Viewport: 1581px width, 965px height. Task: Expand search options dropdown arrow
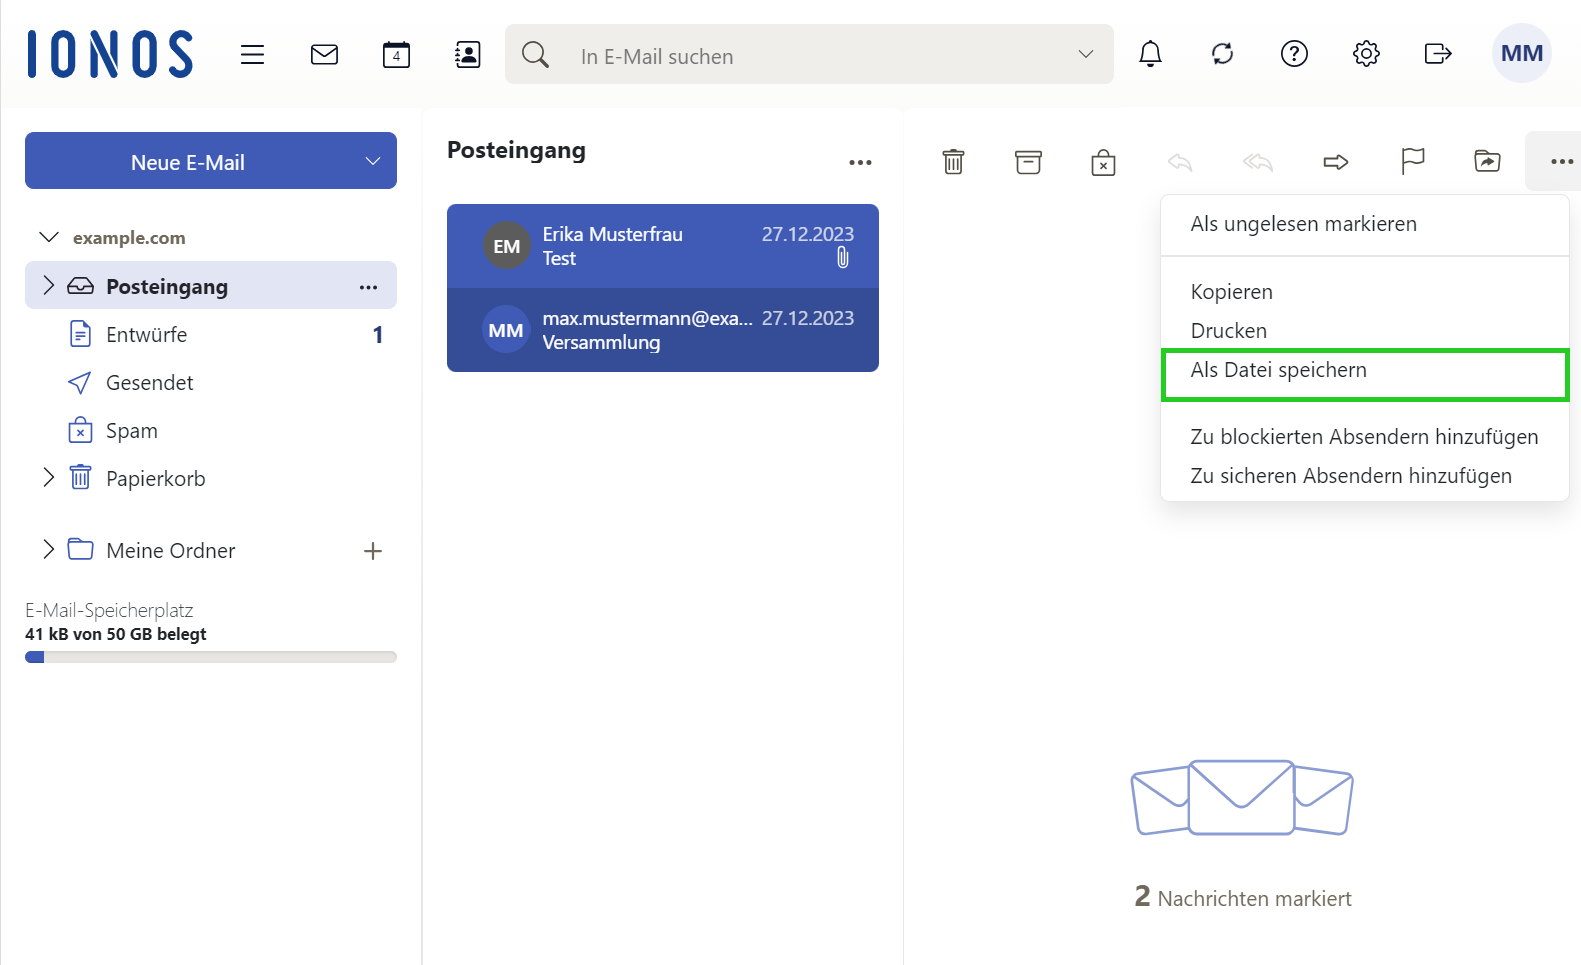pos(1086,54)
